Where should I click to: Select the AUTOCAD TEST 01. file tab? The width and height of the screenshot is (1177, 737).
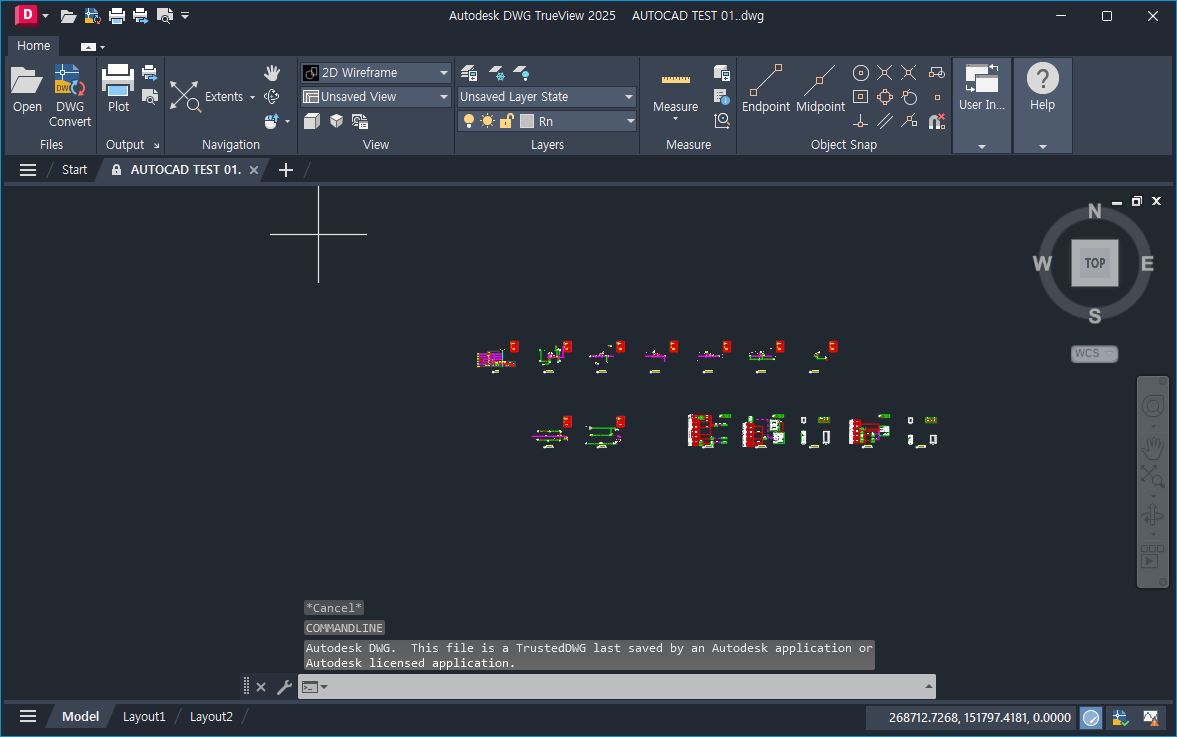click(185, 170)
